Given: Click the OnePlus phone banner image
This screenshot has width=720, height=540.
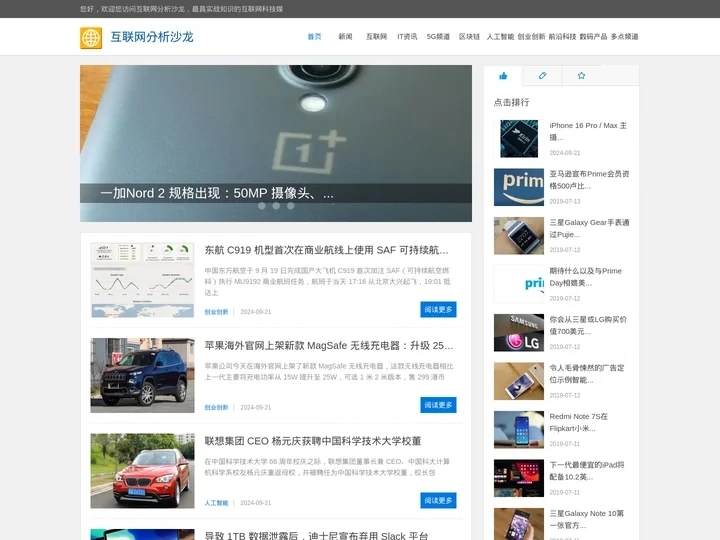Looking at the screenshot, I should click(276, 143).
